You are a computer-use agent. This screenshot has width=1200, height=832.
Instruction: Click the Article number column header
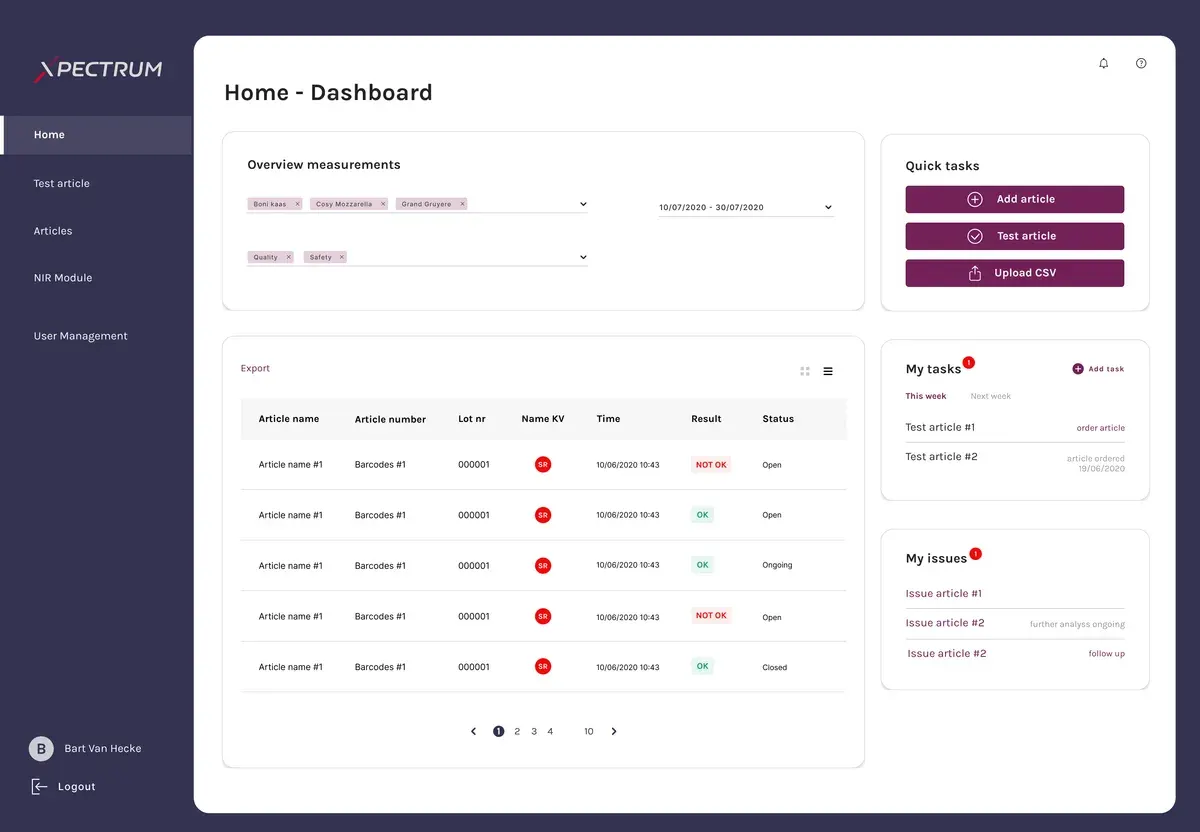[x=390, y=419]
